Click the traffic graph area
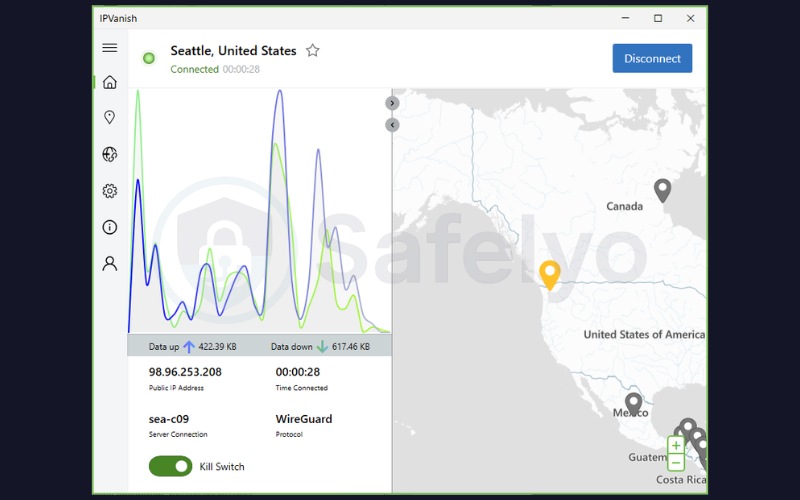This screenshot has height=500, width=800. click(x=259, y=211)
